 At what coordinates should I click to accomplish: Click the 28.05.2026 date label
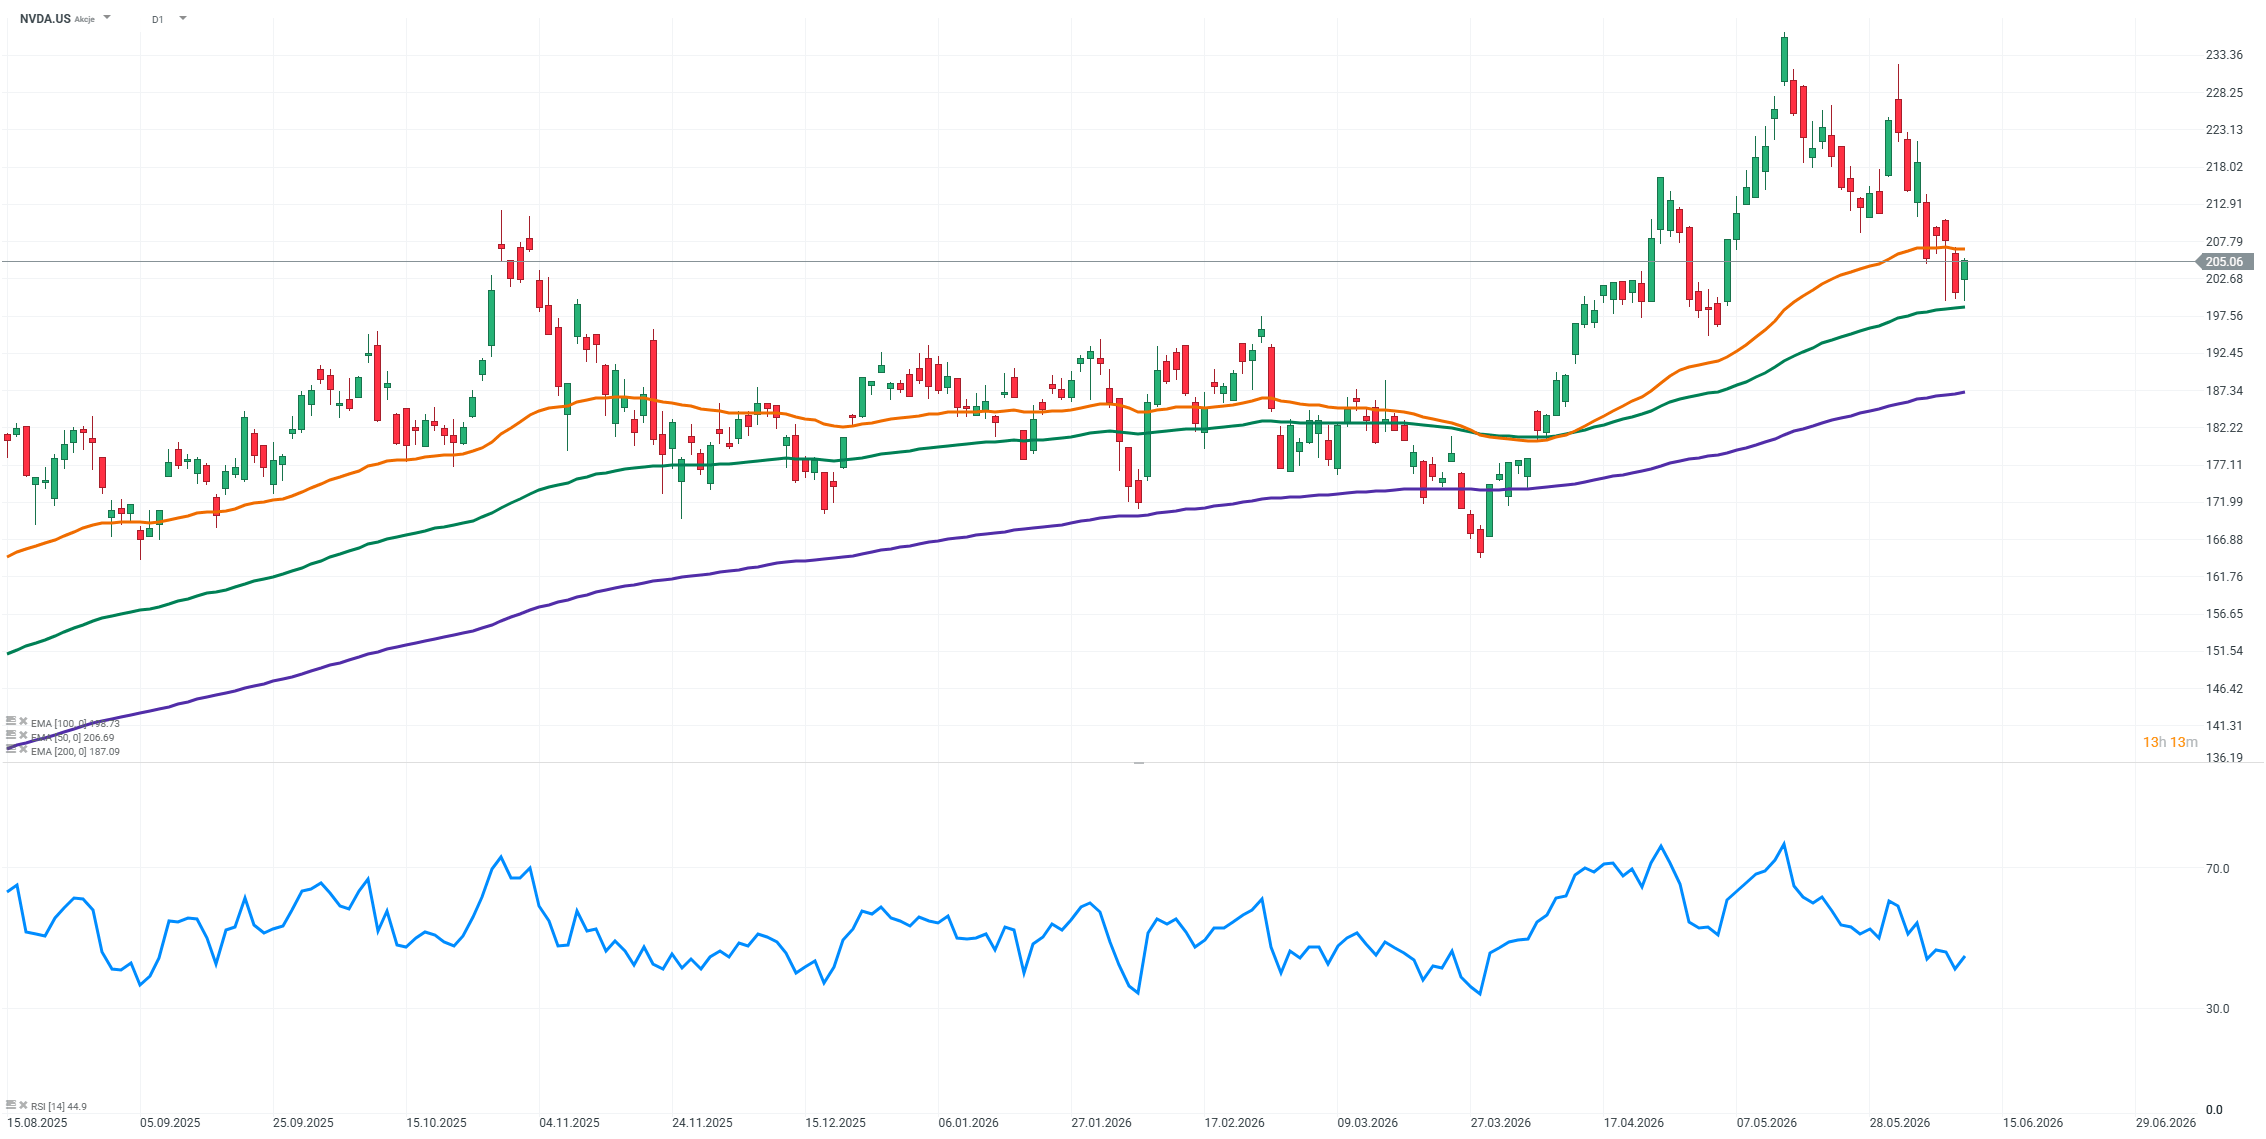tap(1899, 1123)
